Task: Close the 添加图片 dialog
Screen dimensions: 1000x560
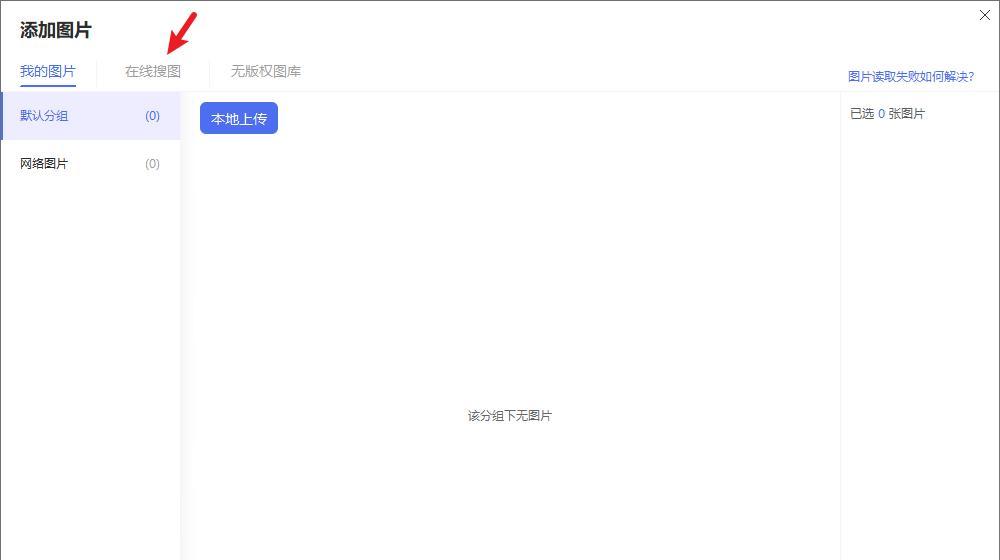Action: (x=985, y=15)
